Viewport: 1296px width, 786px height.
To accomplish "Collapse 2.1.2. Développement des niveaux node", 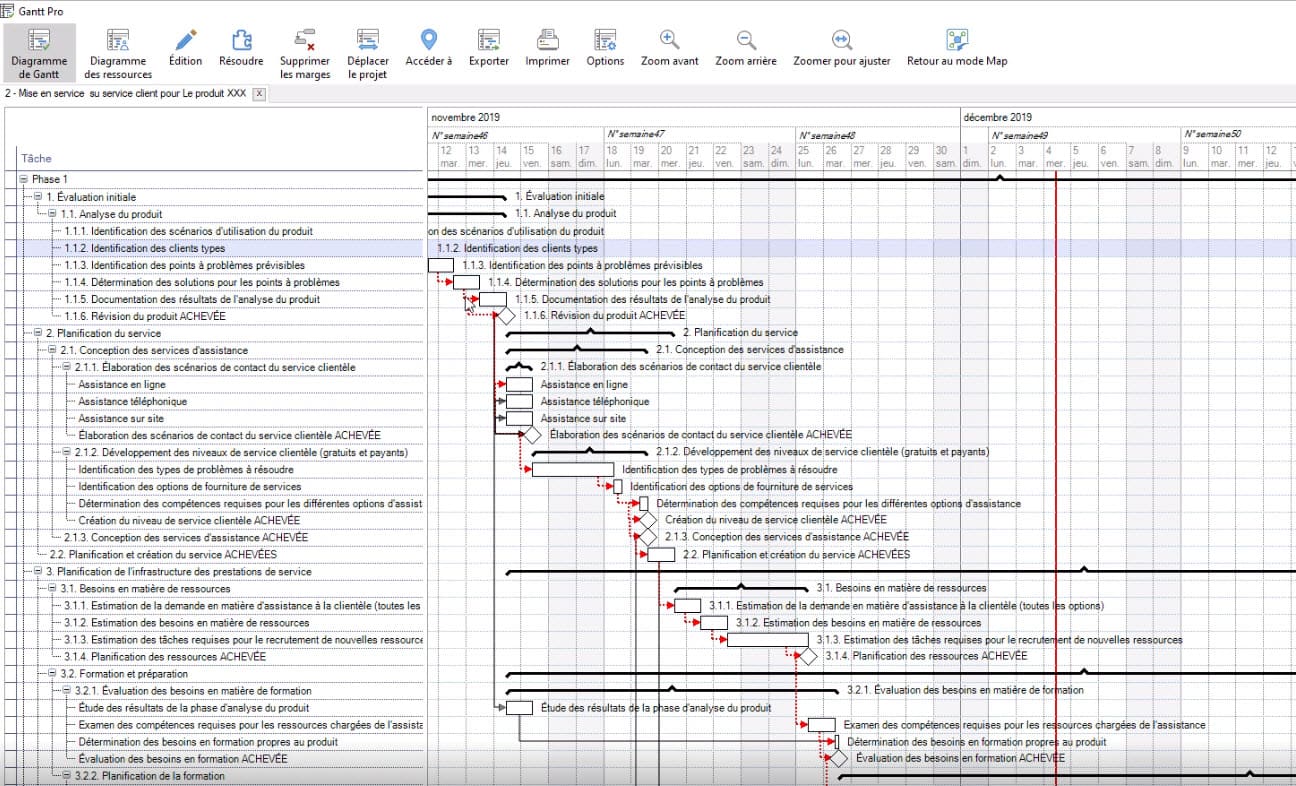I will (67, 452).
